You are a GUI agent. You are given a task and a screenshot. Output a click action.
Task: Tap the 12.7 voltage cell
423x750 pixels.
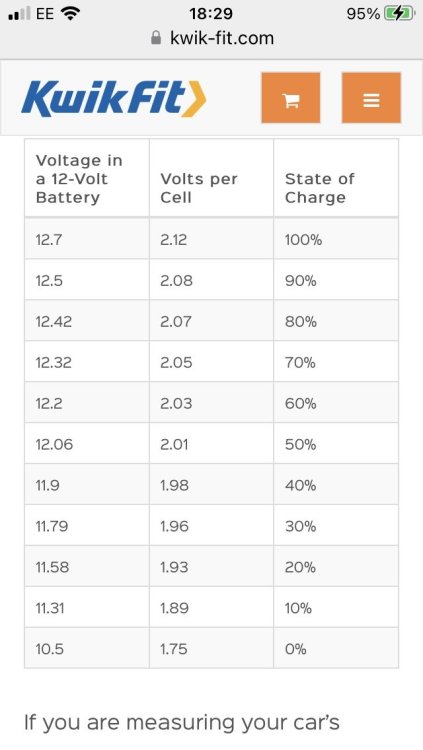(87, 239)
